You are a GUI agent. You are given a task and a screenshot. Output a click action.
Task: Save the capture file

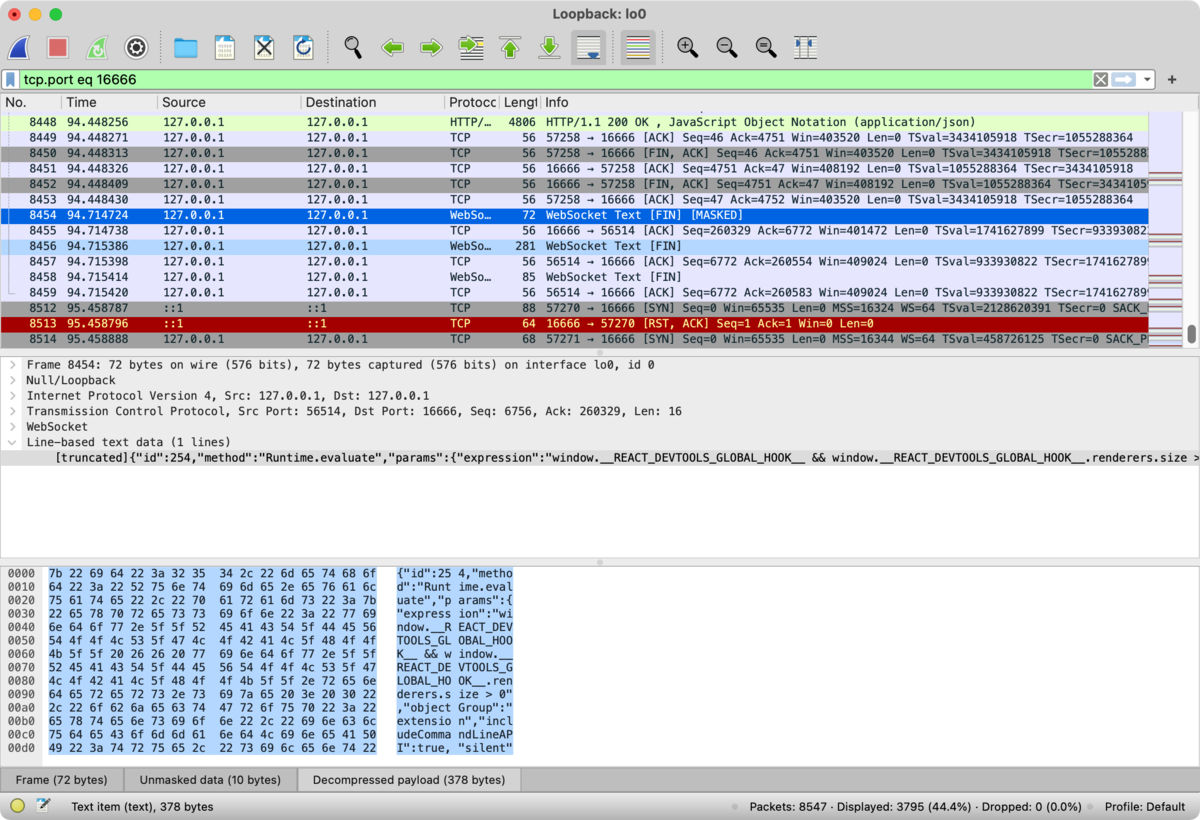tap(225, 47)
